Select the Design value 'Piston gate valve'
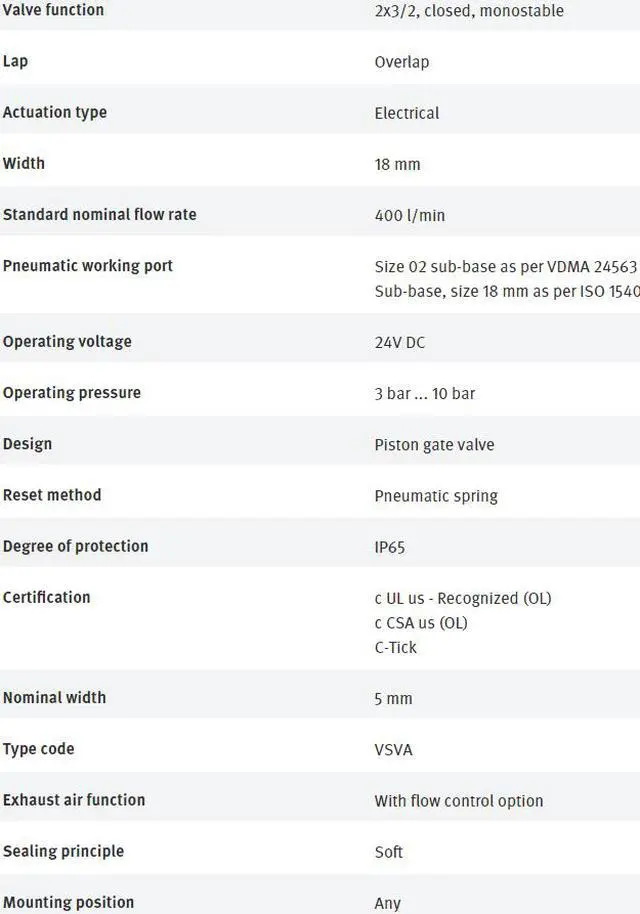 [x=434, y=444]
